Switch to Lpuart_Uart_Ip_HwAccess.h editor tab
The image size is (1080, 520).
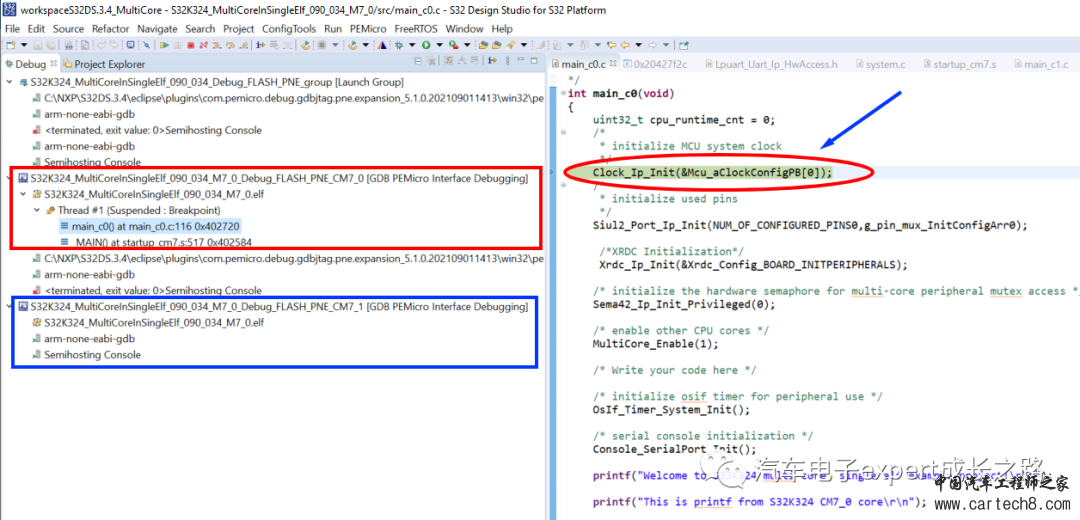(771, 64)
